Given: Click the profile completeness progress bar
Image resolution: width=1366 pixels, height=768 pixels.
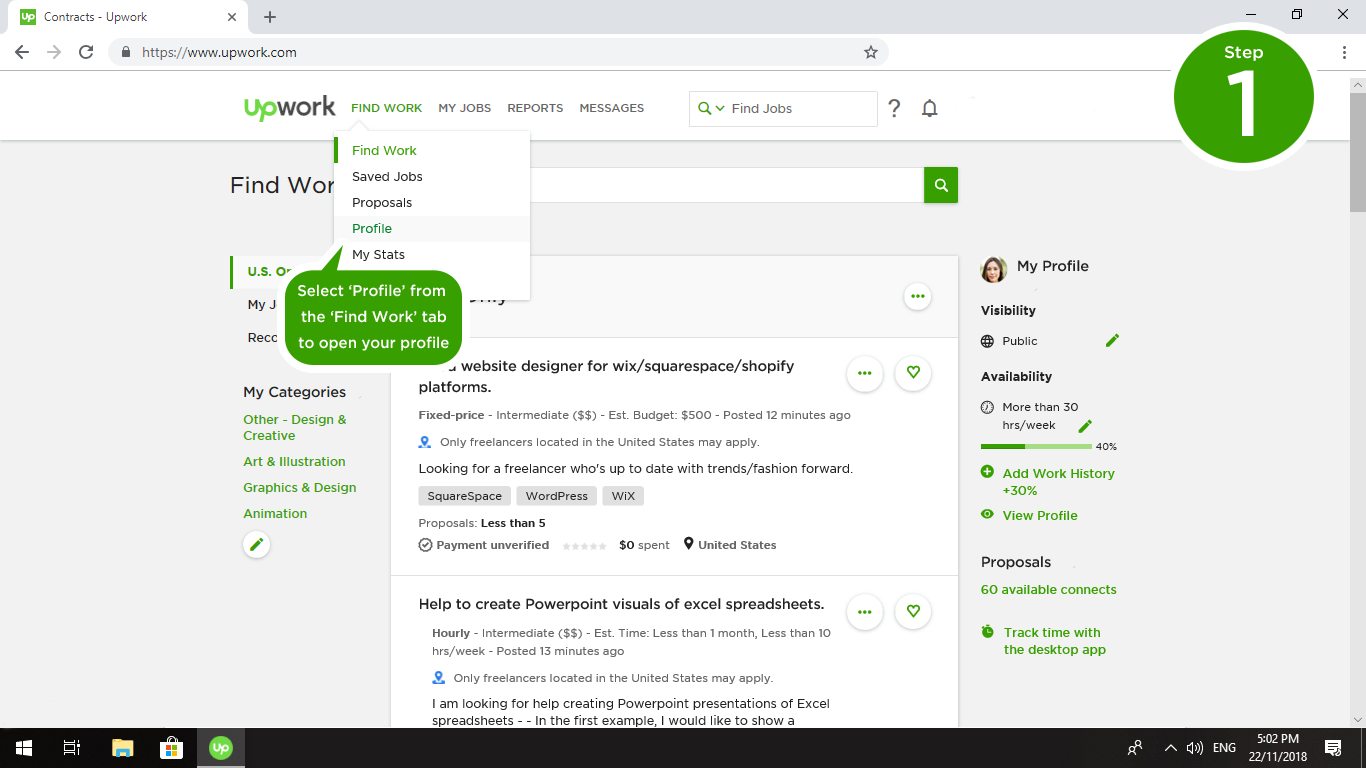Looking at the screenshot, I should [x=1036, y=446].
